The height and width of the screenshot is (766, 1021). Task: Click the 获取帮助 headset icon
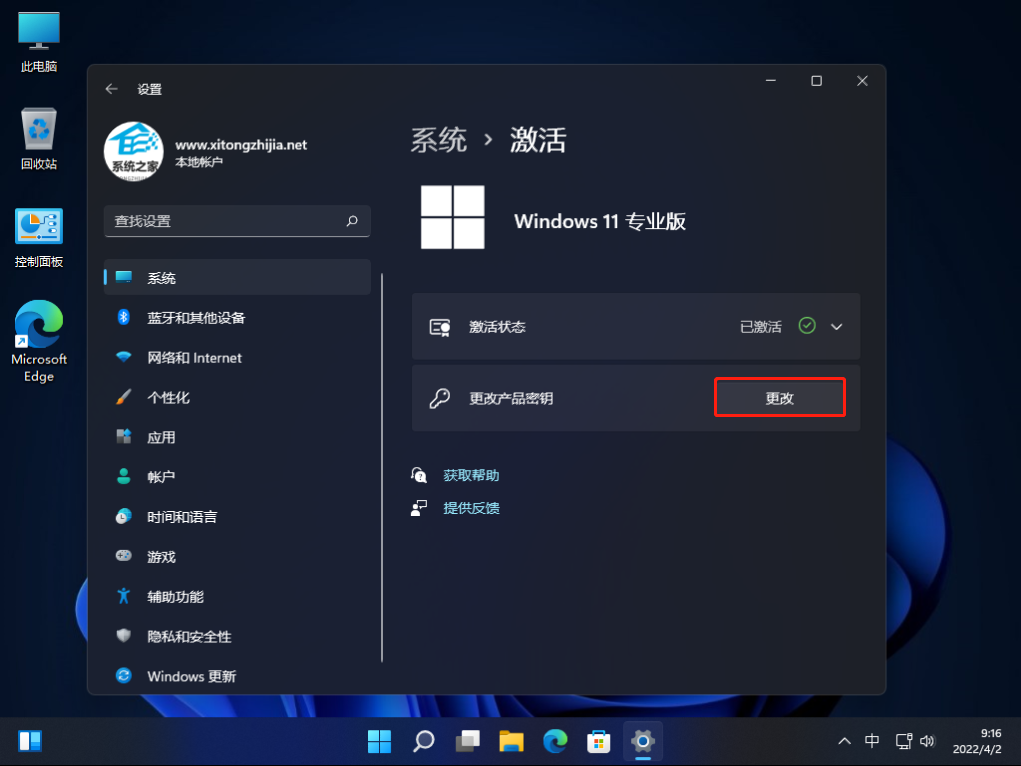pyautogui.click(x=419, y=475)
